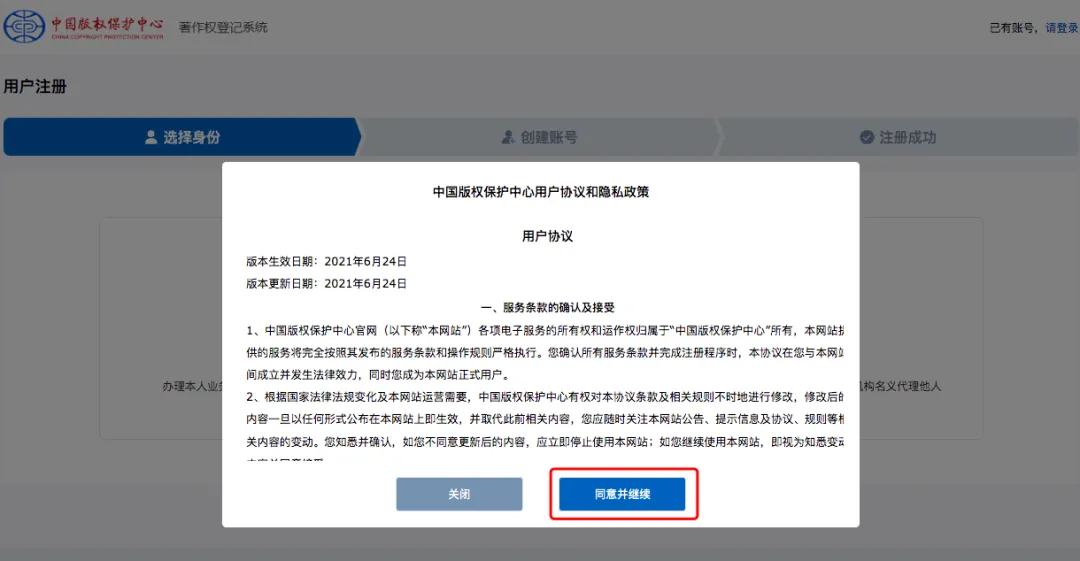Click the 关闭 button in dialog
The height and width of the screenshot is (561, 1080).
(x=459, y=494)
